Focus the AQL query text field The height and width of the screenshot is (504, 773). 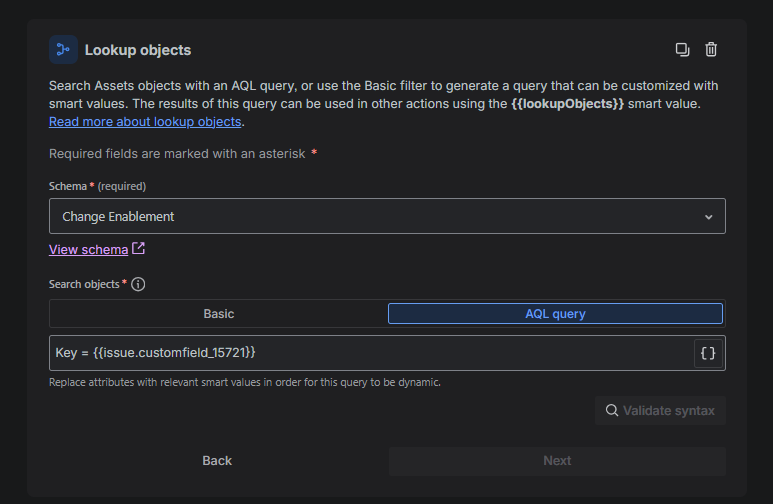[370, 353]
